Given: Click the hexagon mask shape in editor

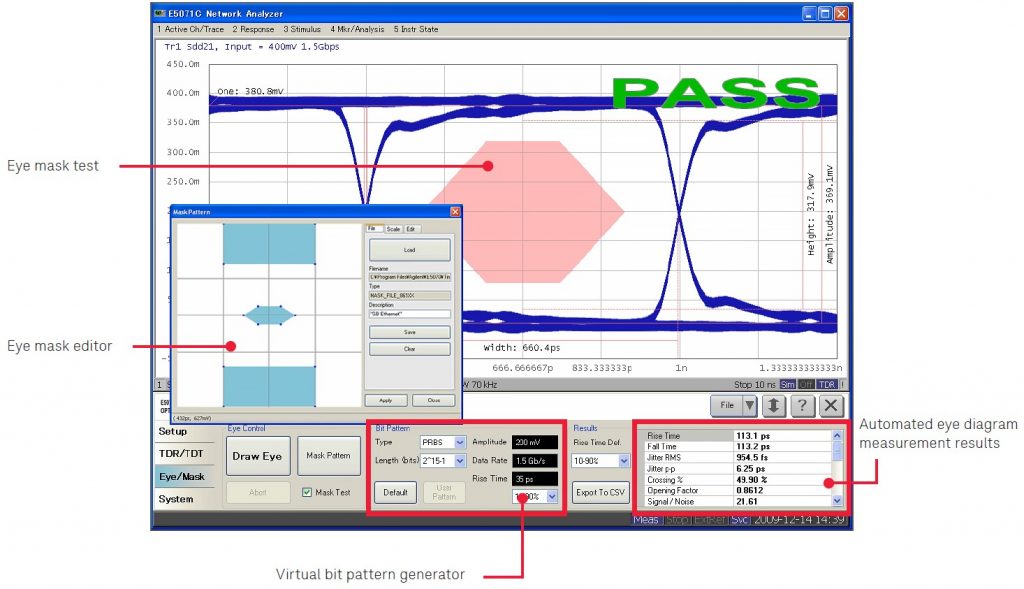Looking at the screenshot, I should coord(270,315).
